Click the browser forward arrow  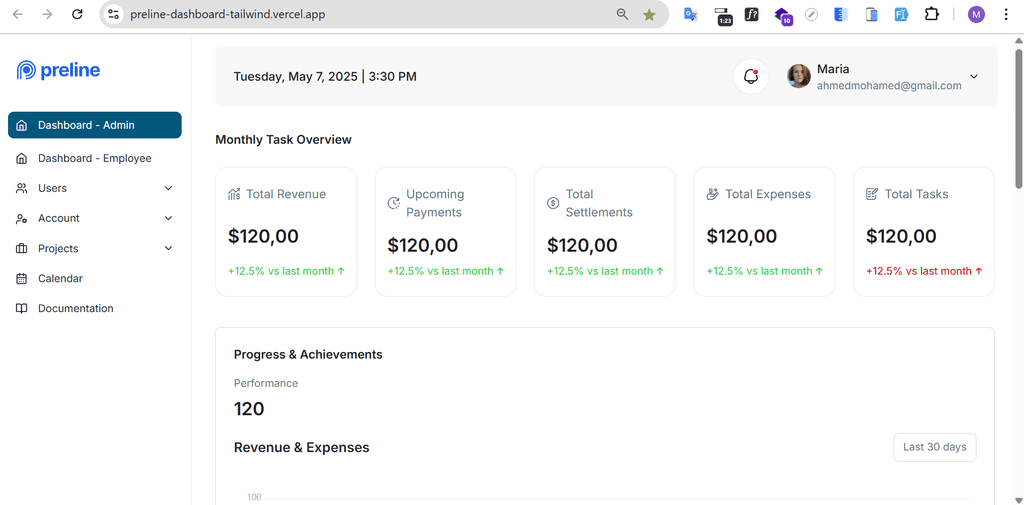[47, 14]
